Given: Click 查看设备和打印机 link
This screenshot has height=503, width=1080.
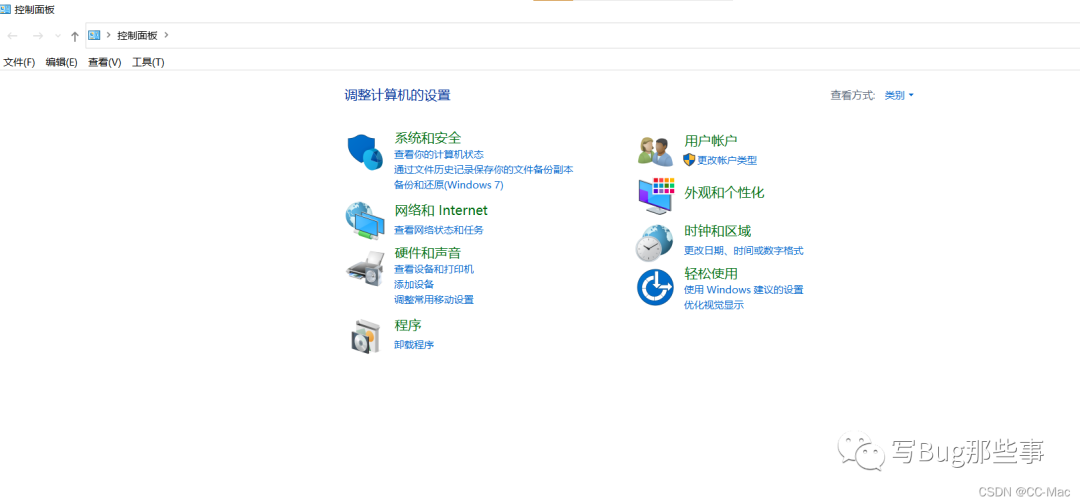Looking at the screenshot, I should click(x=434, y=269).
